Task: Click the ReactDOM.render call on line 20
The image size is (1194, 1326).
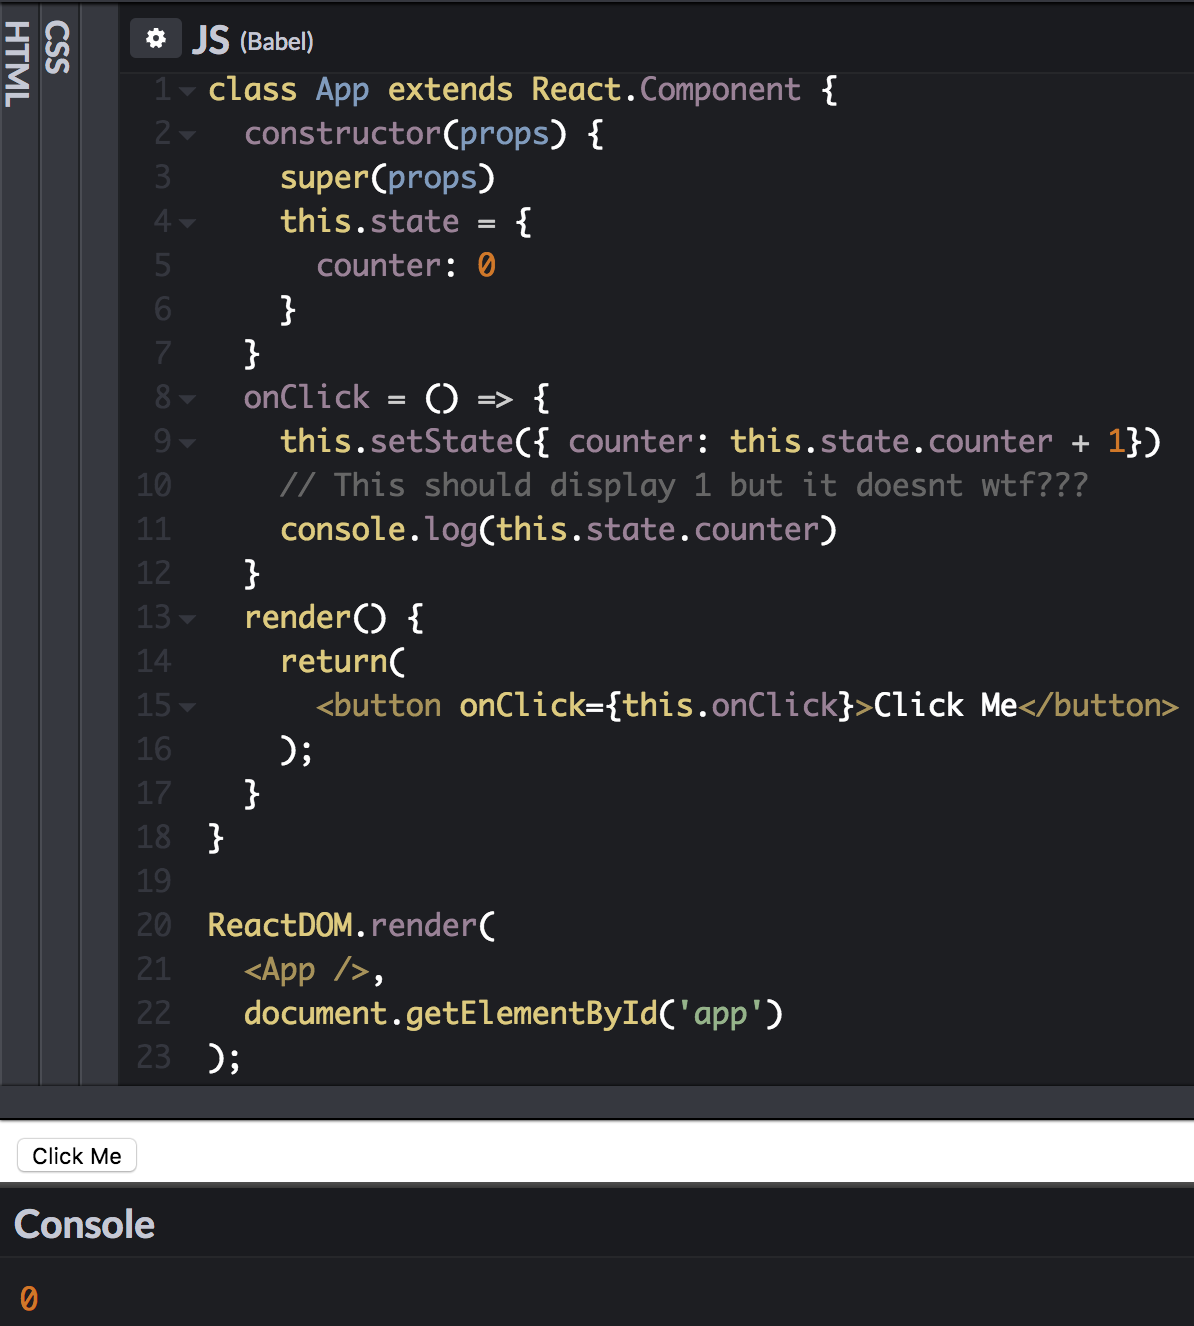Action: (350, 926)
